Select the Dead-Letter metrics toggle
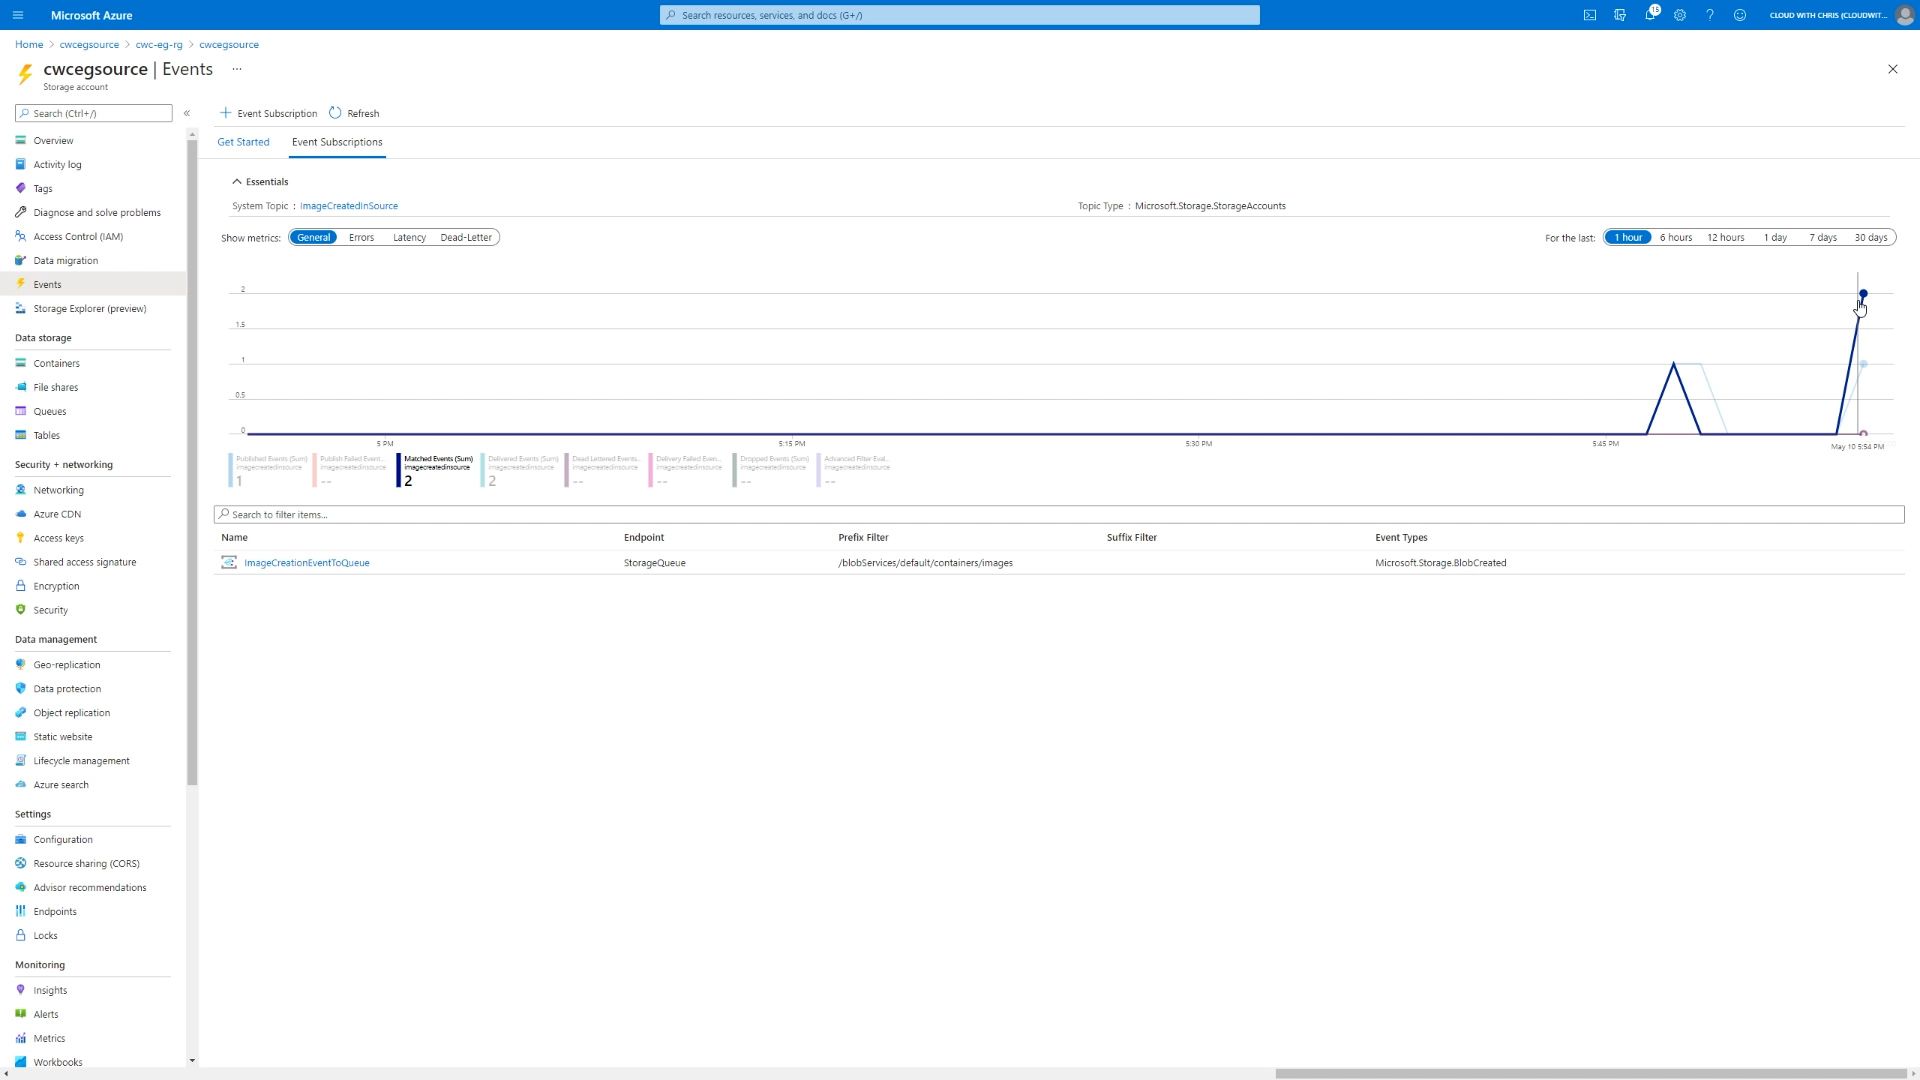Image resolution: width=1920 pixels, height=1080 pixels. point(465,237)
